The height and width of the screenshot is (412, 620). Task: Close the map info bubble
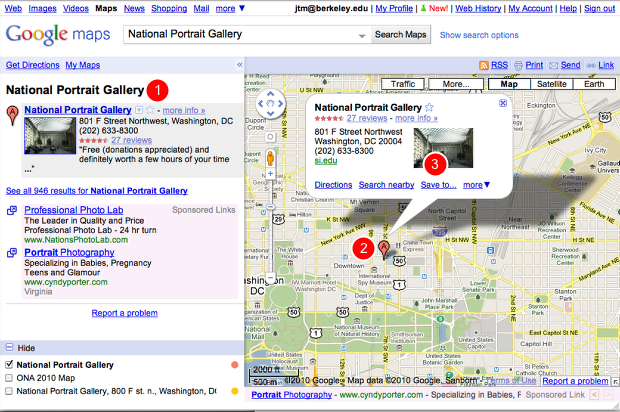[503, 103]
